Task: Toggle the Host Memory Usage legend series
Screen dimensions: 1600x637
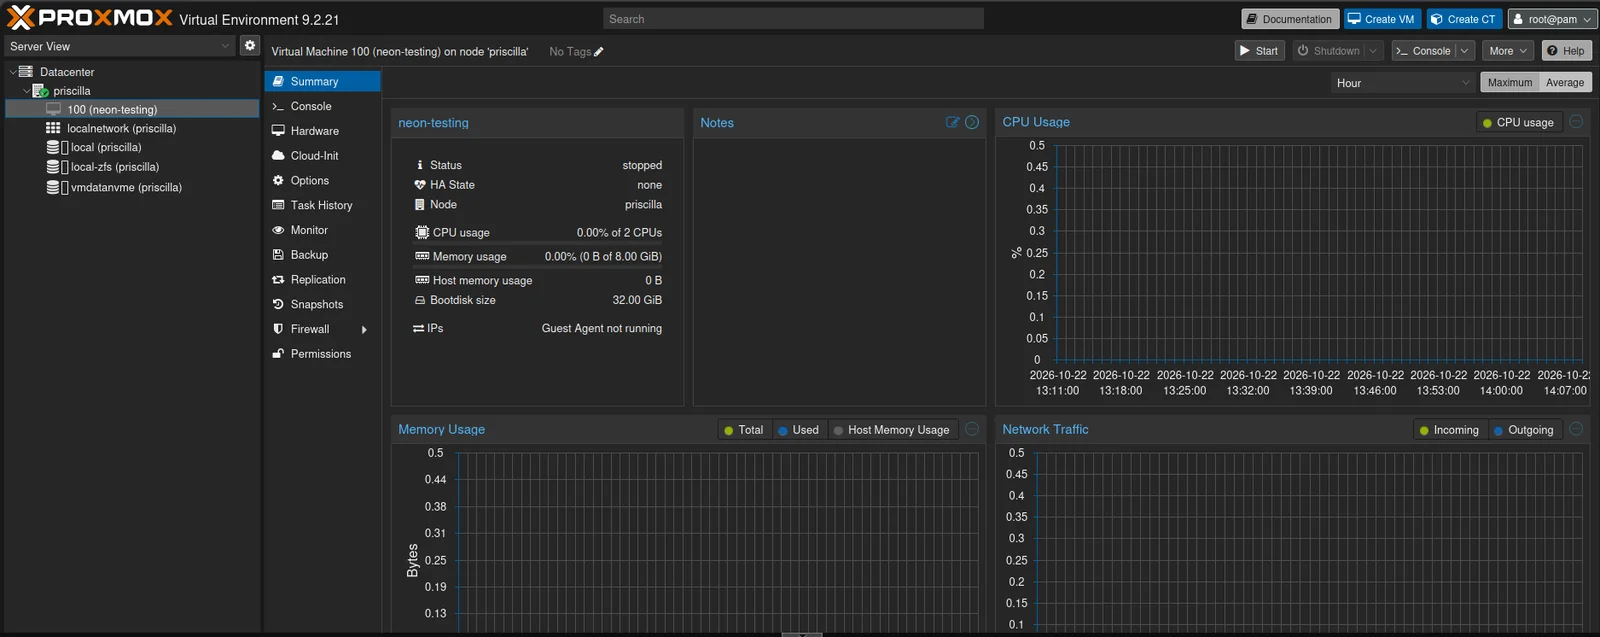Action: (891, 430)
